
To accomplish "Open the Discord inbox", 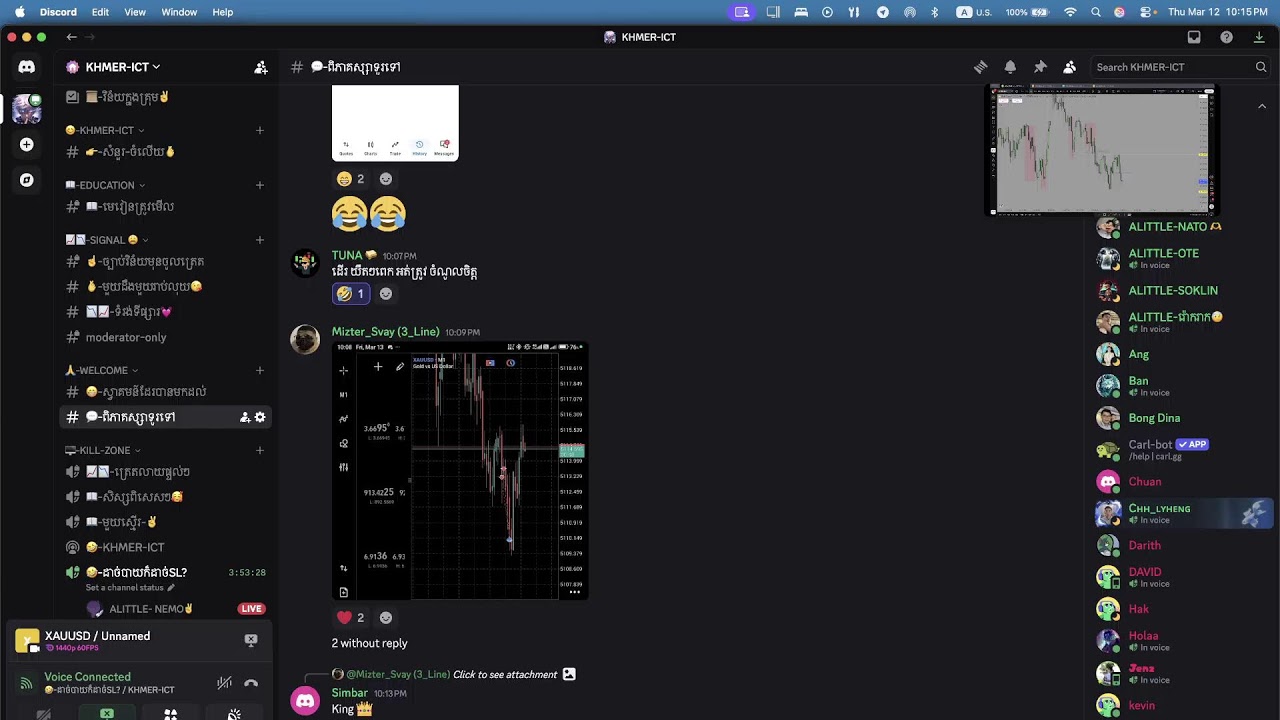I will click(x=1194, y=37).
